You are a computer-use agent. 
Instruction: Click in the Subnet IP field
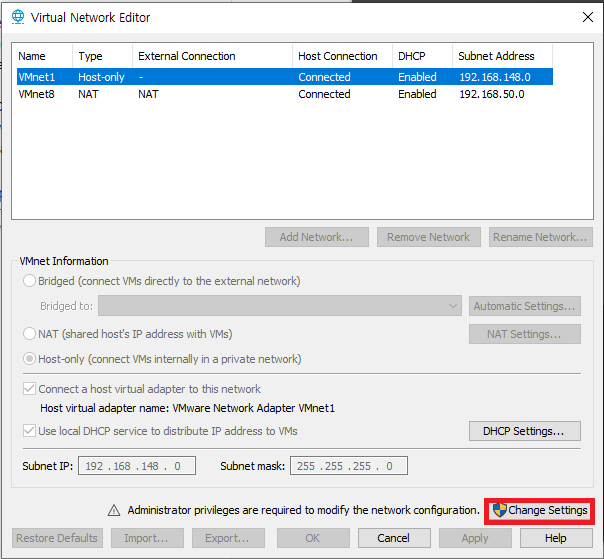[x=137, y=466]
